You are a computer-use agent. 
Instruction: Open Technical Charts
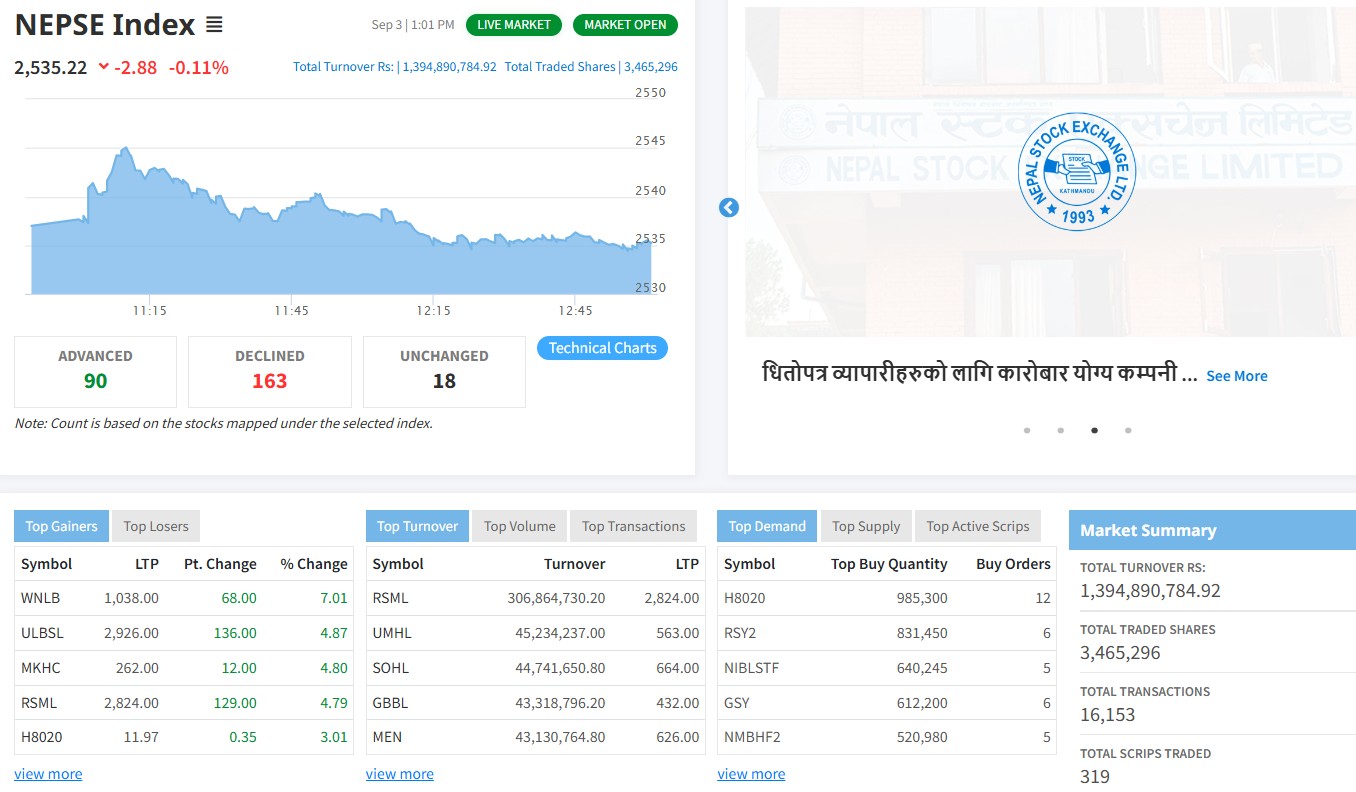[602, 348]
